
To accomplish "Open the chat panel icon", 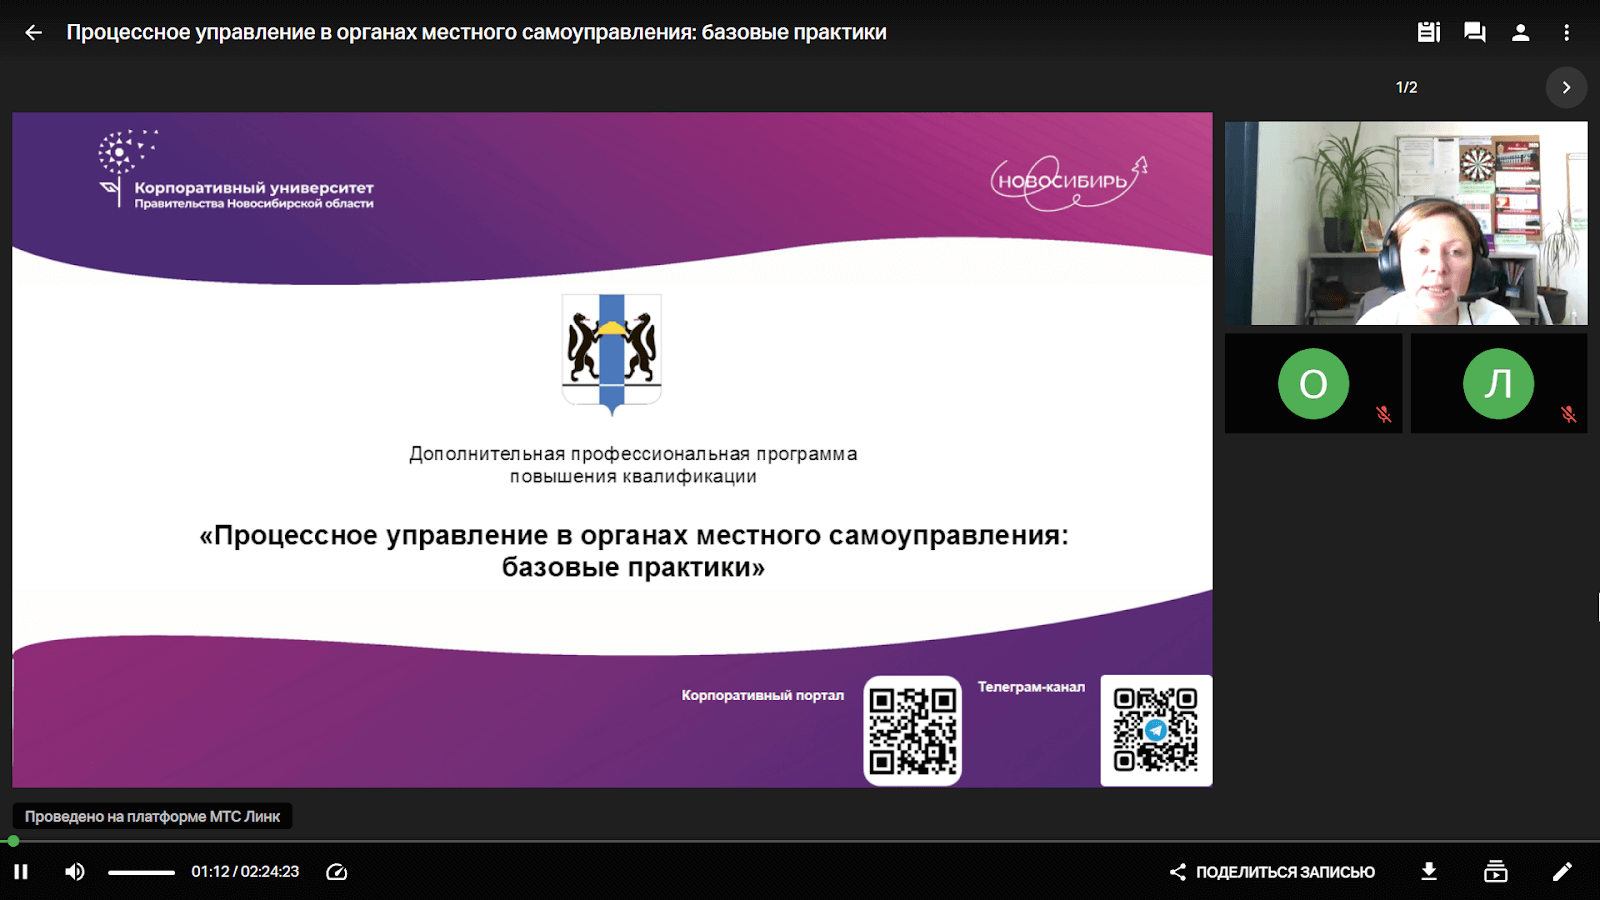I will pos(1474,33).
